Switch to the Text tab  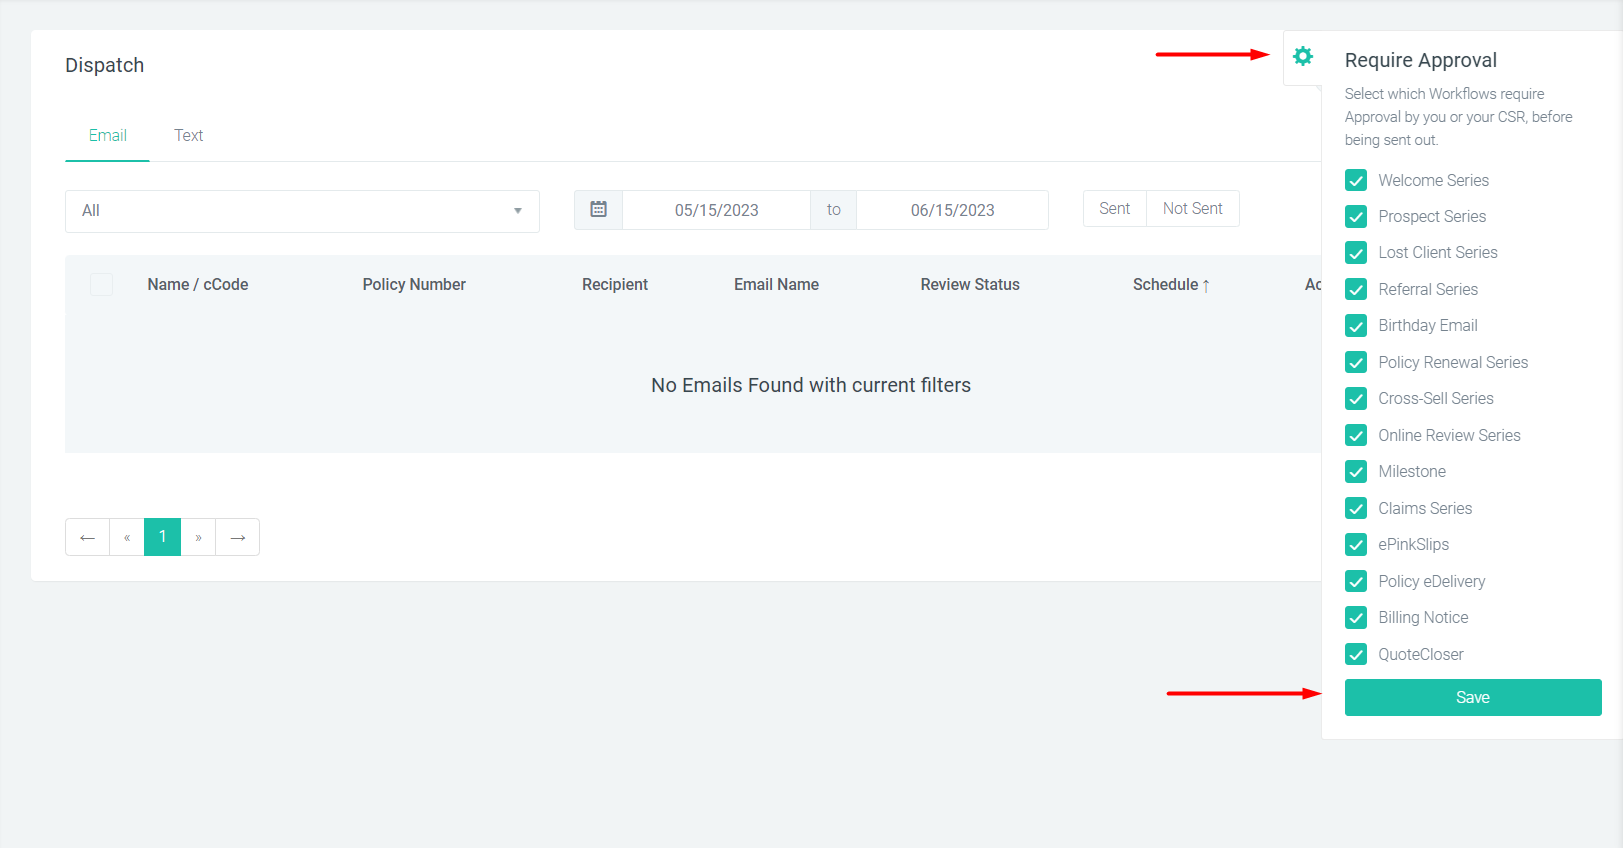pyautogui.click(x=188, y=136)
